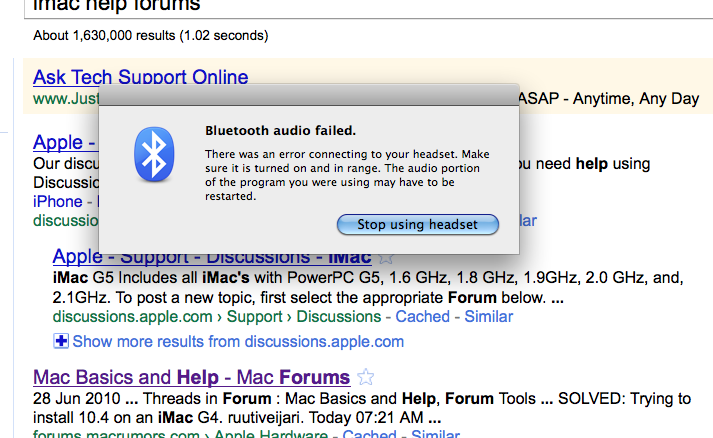Click the plus icon beside Show more results

61,341
